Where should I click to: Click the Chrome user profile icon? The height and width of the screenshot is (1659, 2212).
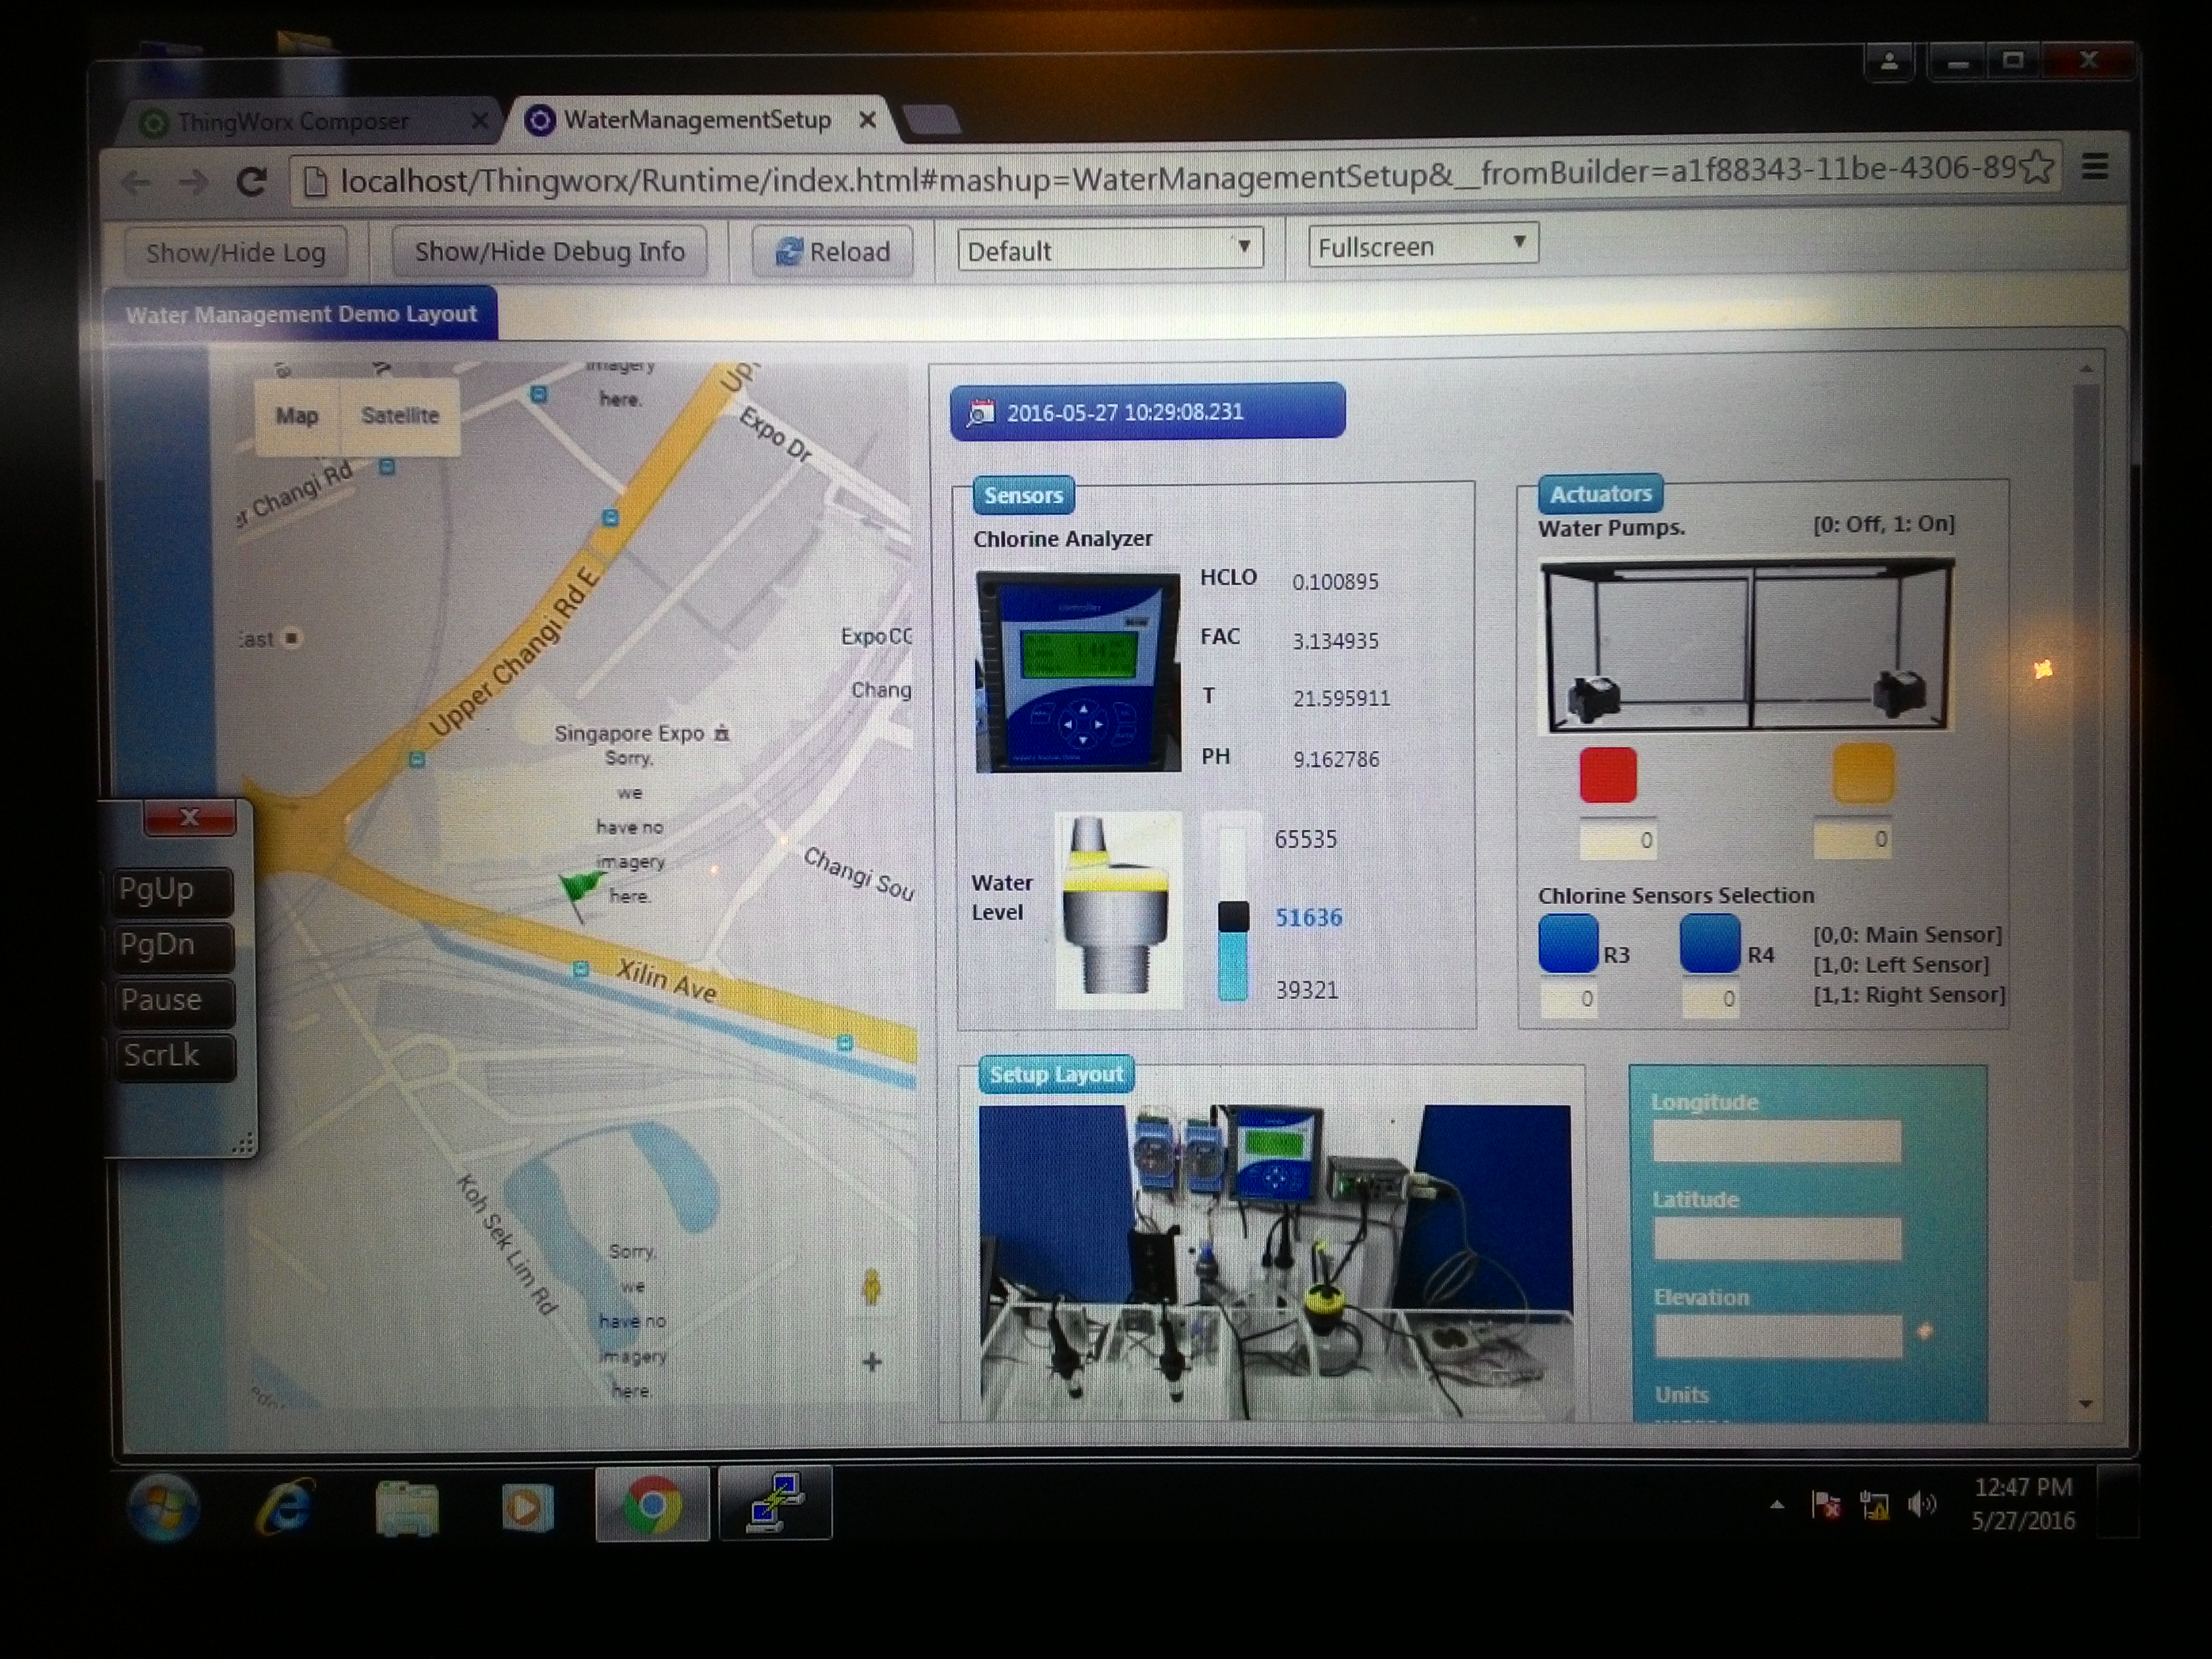tap(1890, 62)
